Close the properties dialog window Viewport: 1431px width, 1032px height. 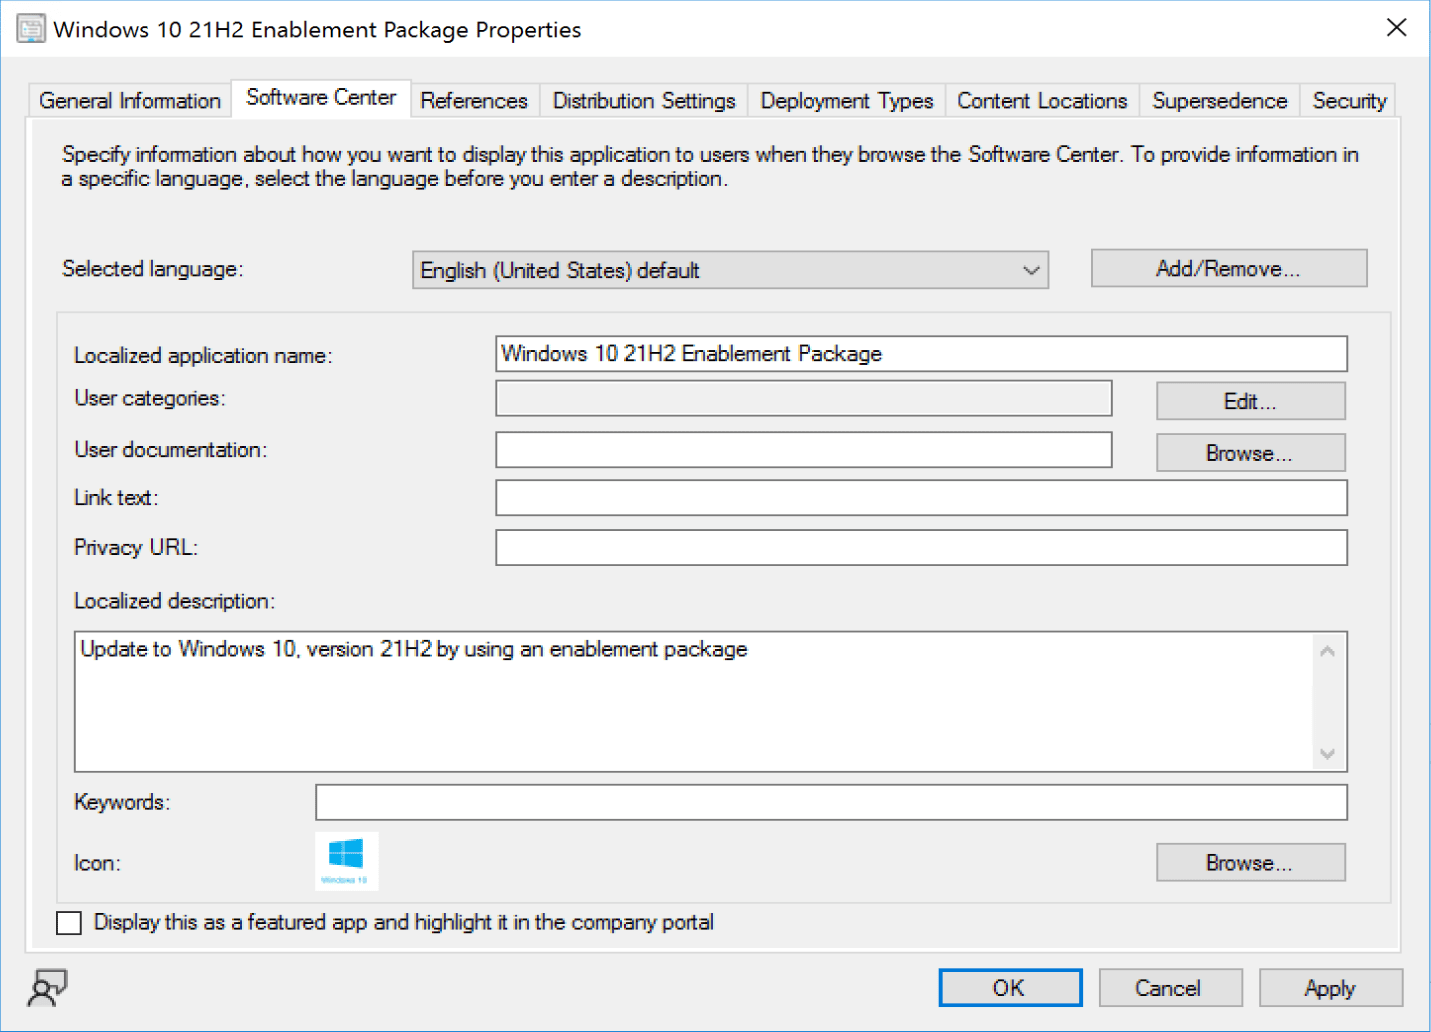(x=1396, y=28)
